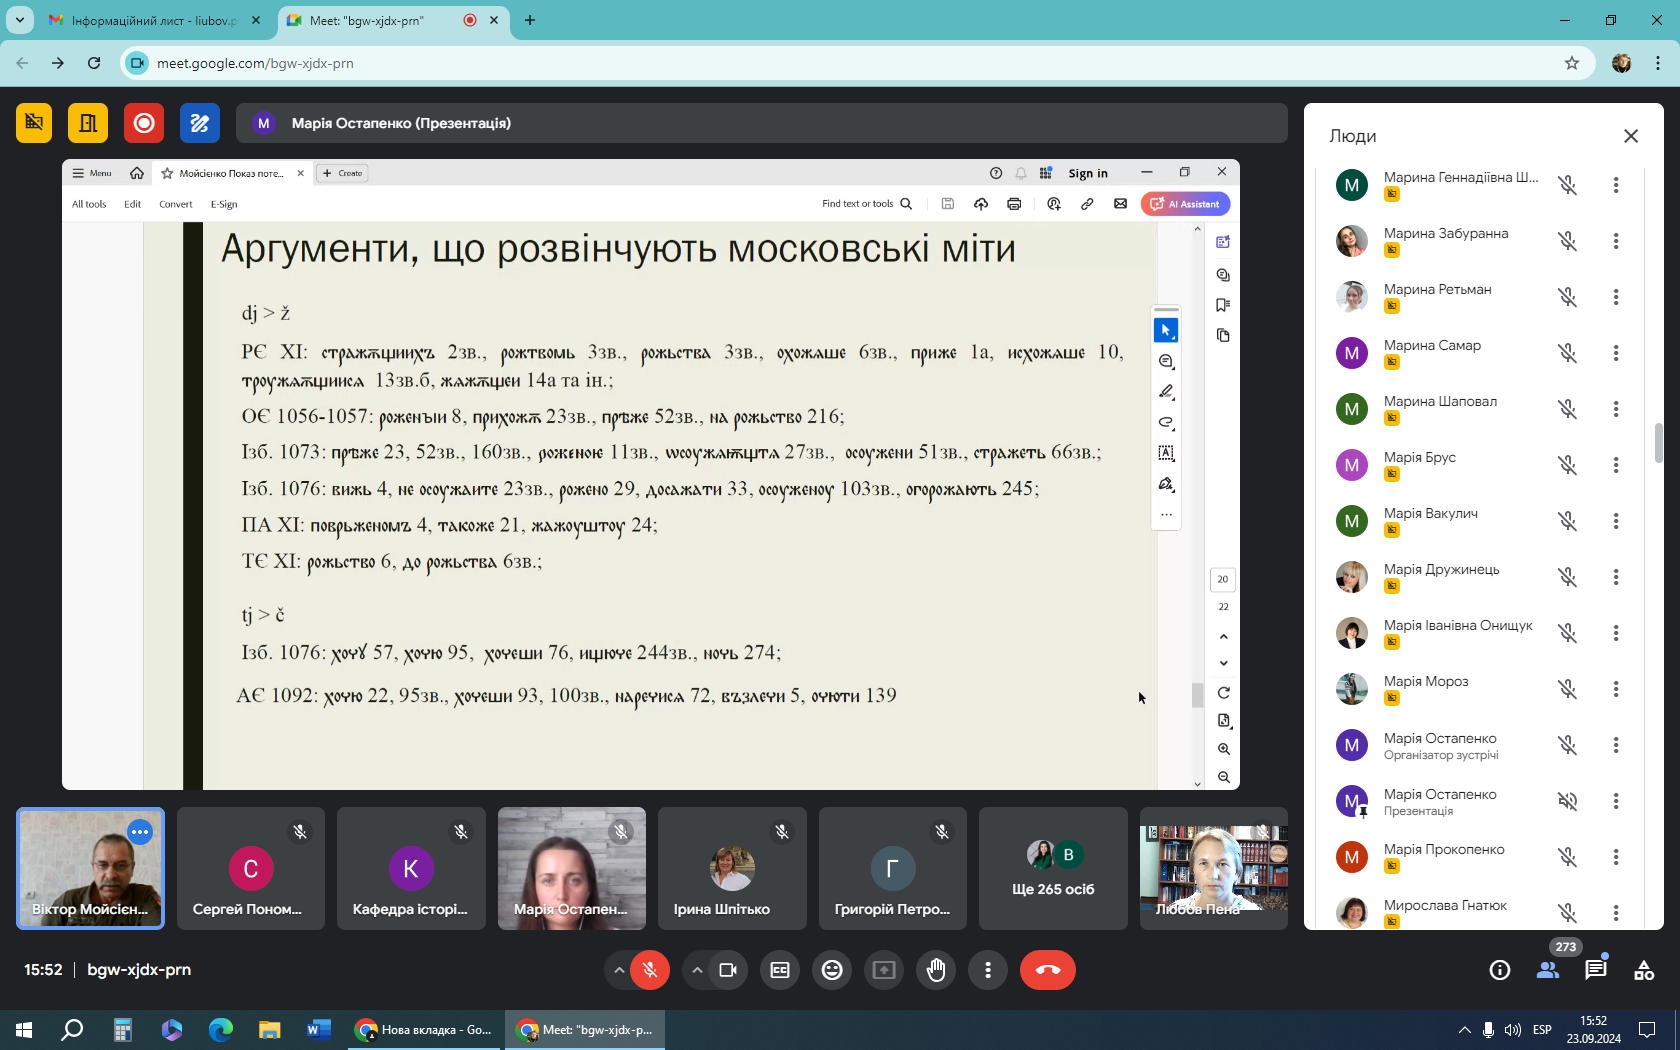Open meeting details info icon
This screenshot has width=1680, height=1050.
click(1499, 970)
